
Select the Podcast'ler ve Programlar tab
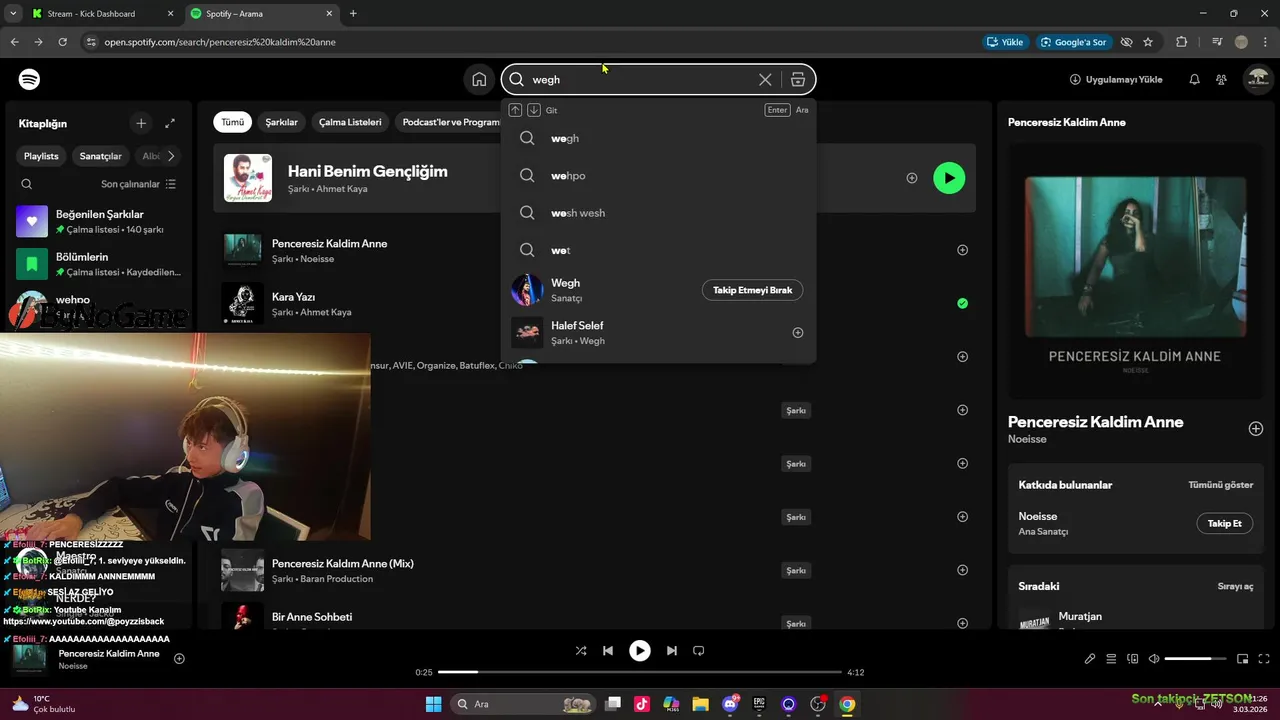450,122
